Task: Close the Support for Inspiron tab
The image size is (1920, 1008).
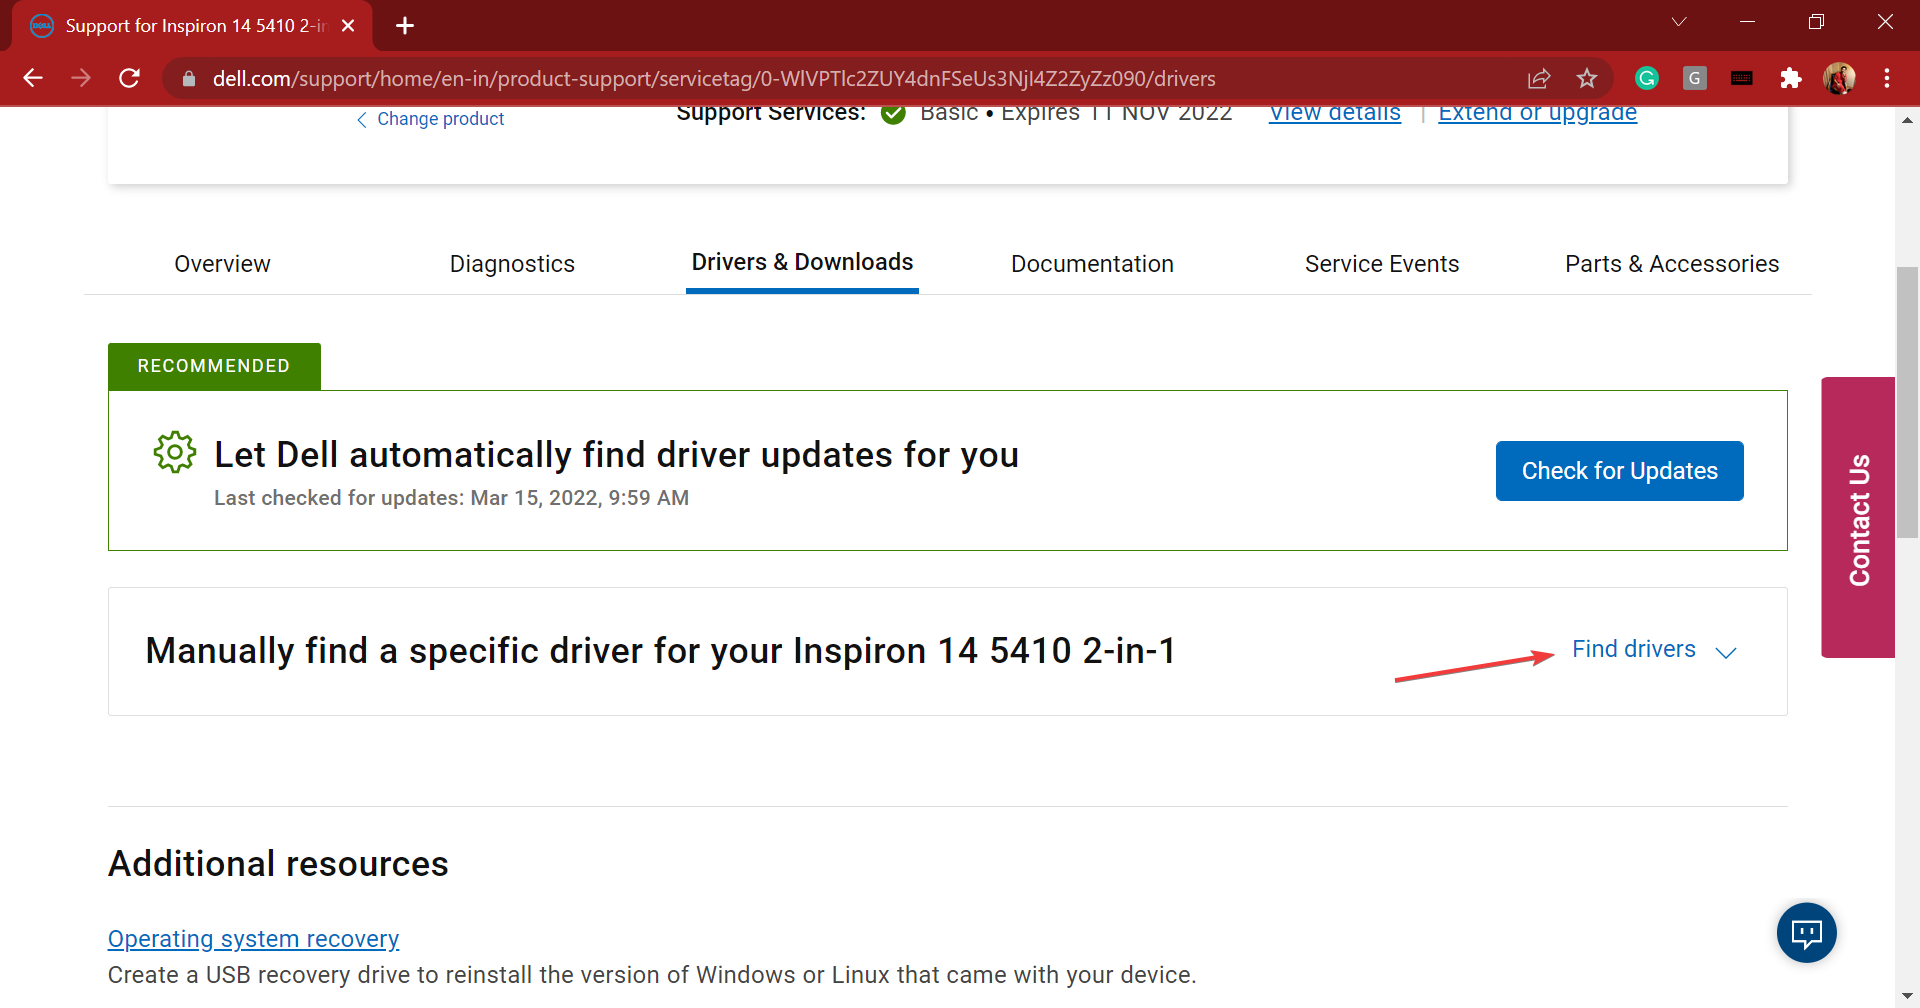Action: pos(348,26)
